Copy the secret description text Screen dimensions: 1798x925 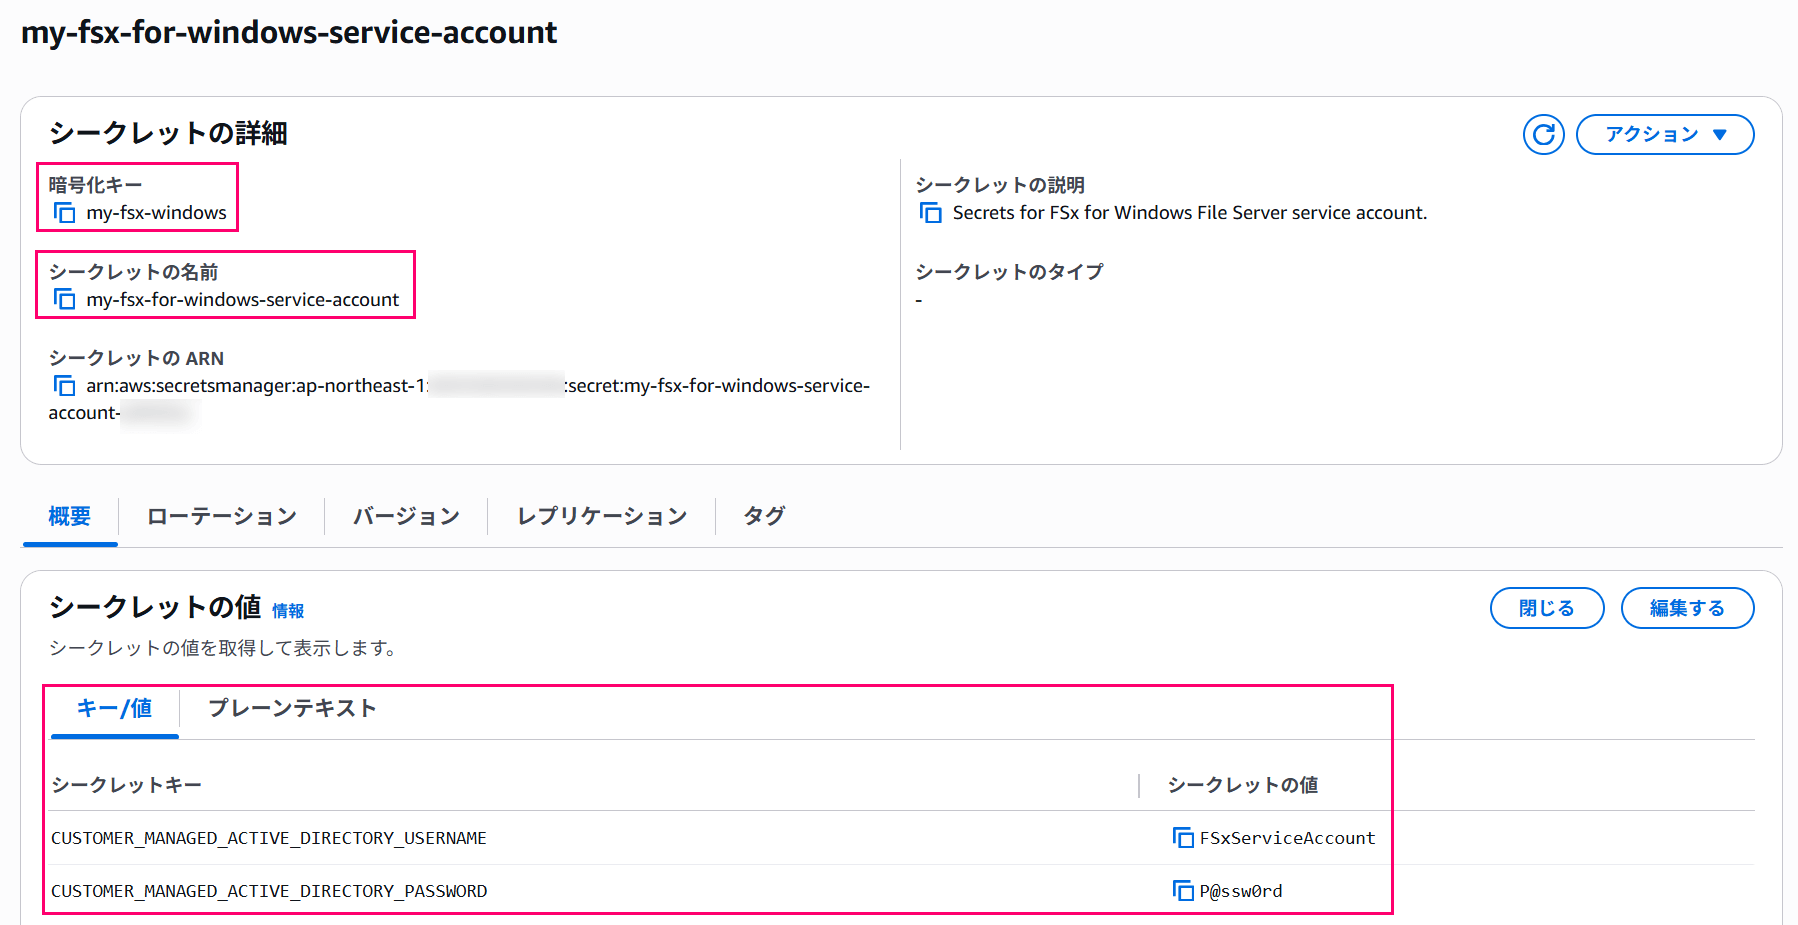(930, 212)
